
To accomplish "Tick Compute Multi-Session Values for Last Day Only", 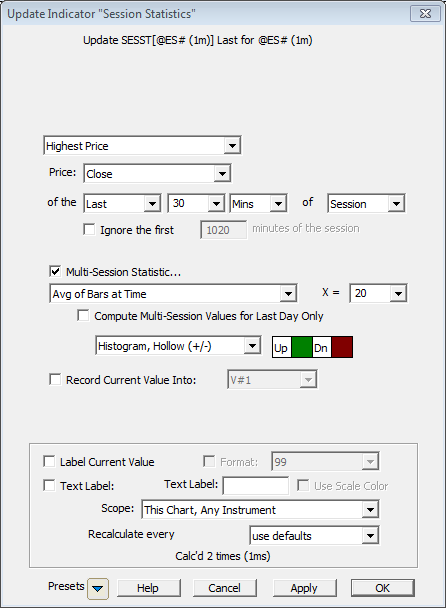I will (x=83, y=316).
